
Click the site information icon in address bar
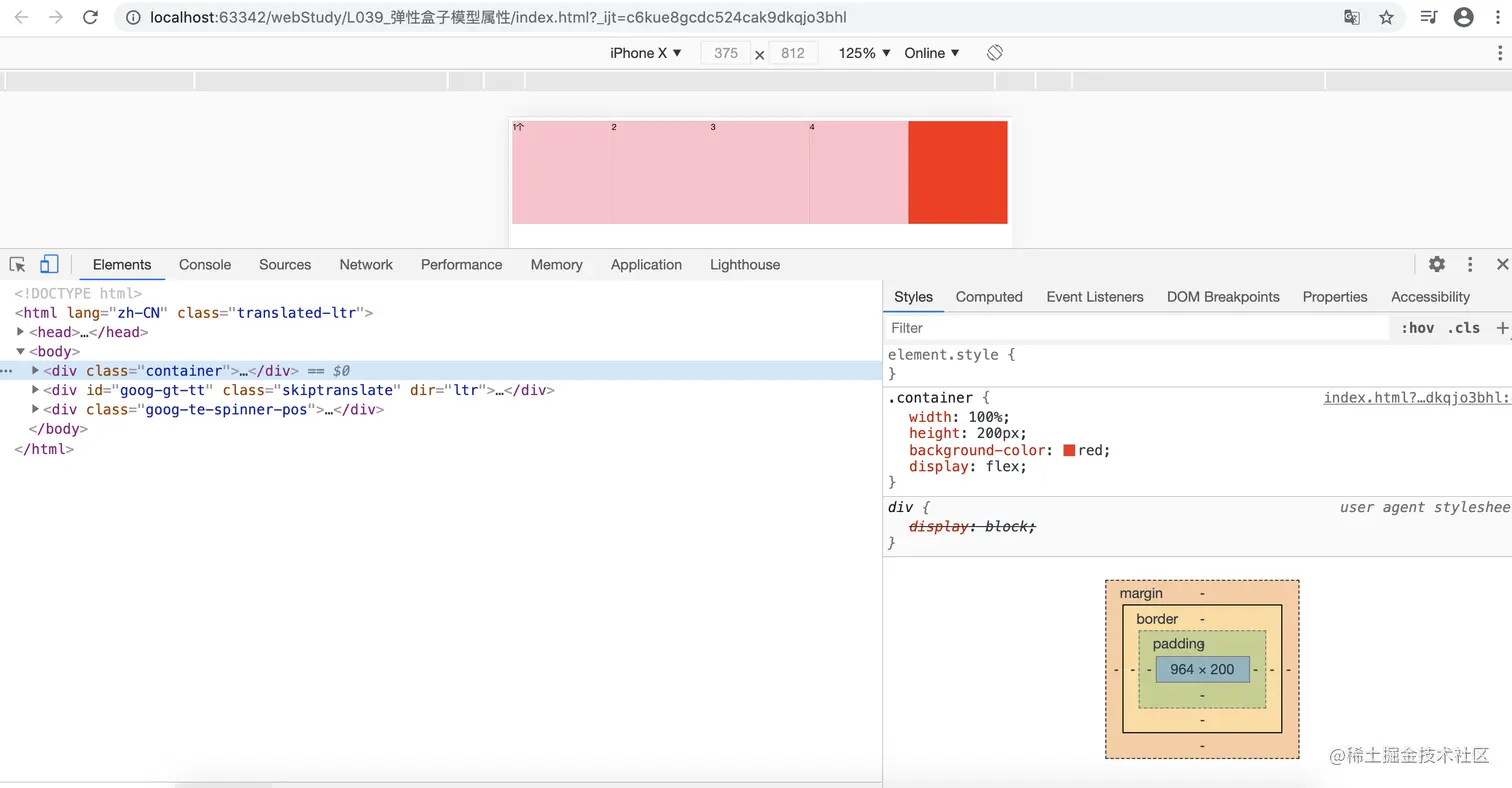tap(134, 17)
